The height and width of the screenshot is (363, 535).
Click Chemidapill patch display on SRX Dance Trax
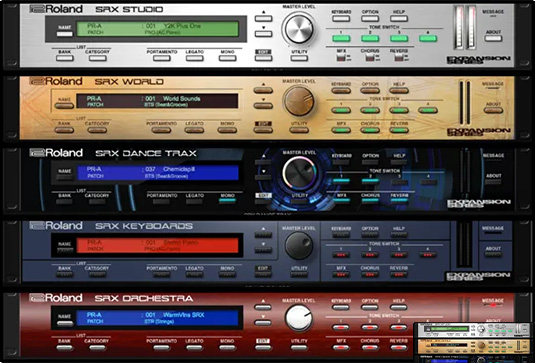(158, 173)
